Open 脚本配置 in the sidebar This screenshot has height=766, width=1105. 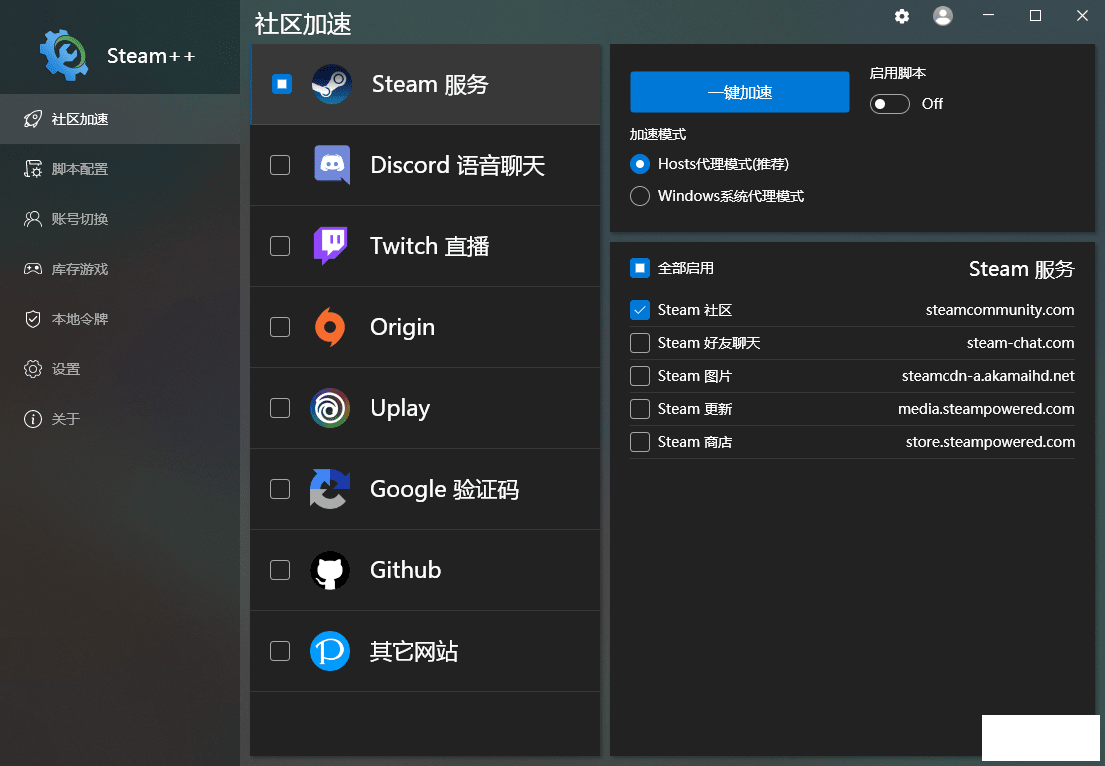80,169
